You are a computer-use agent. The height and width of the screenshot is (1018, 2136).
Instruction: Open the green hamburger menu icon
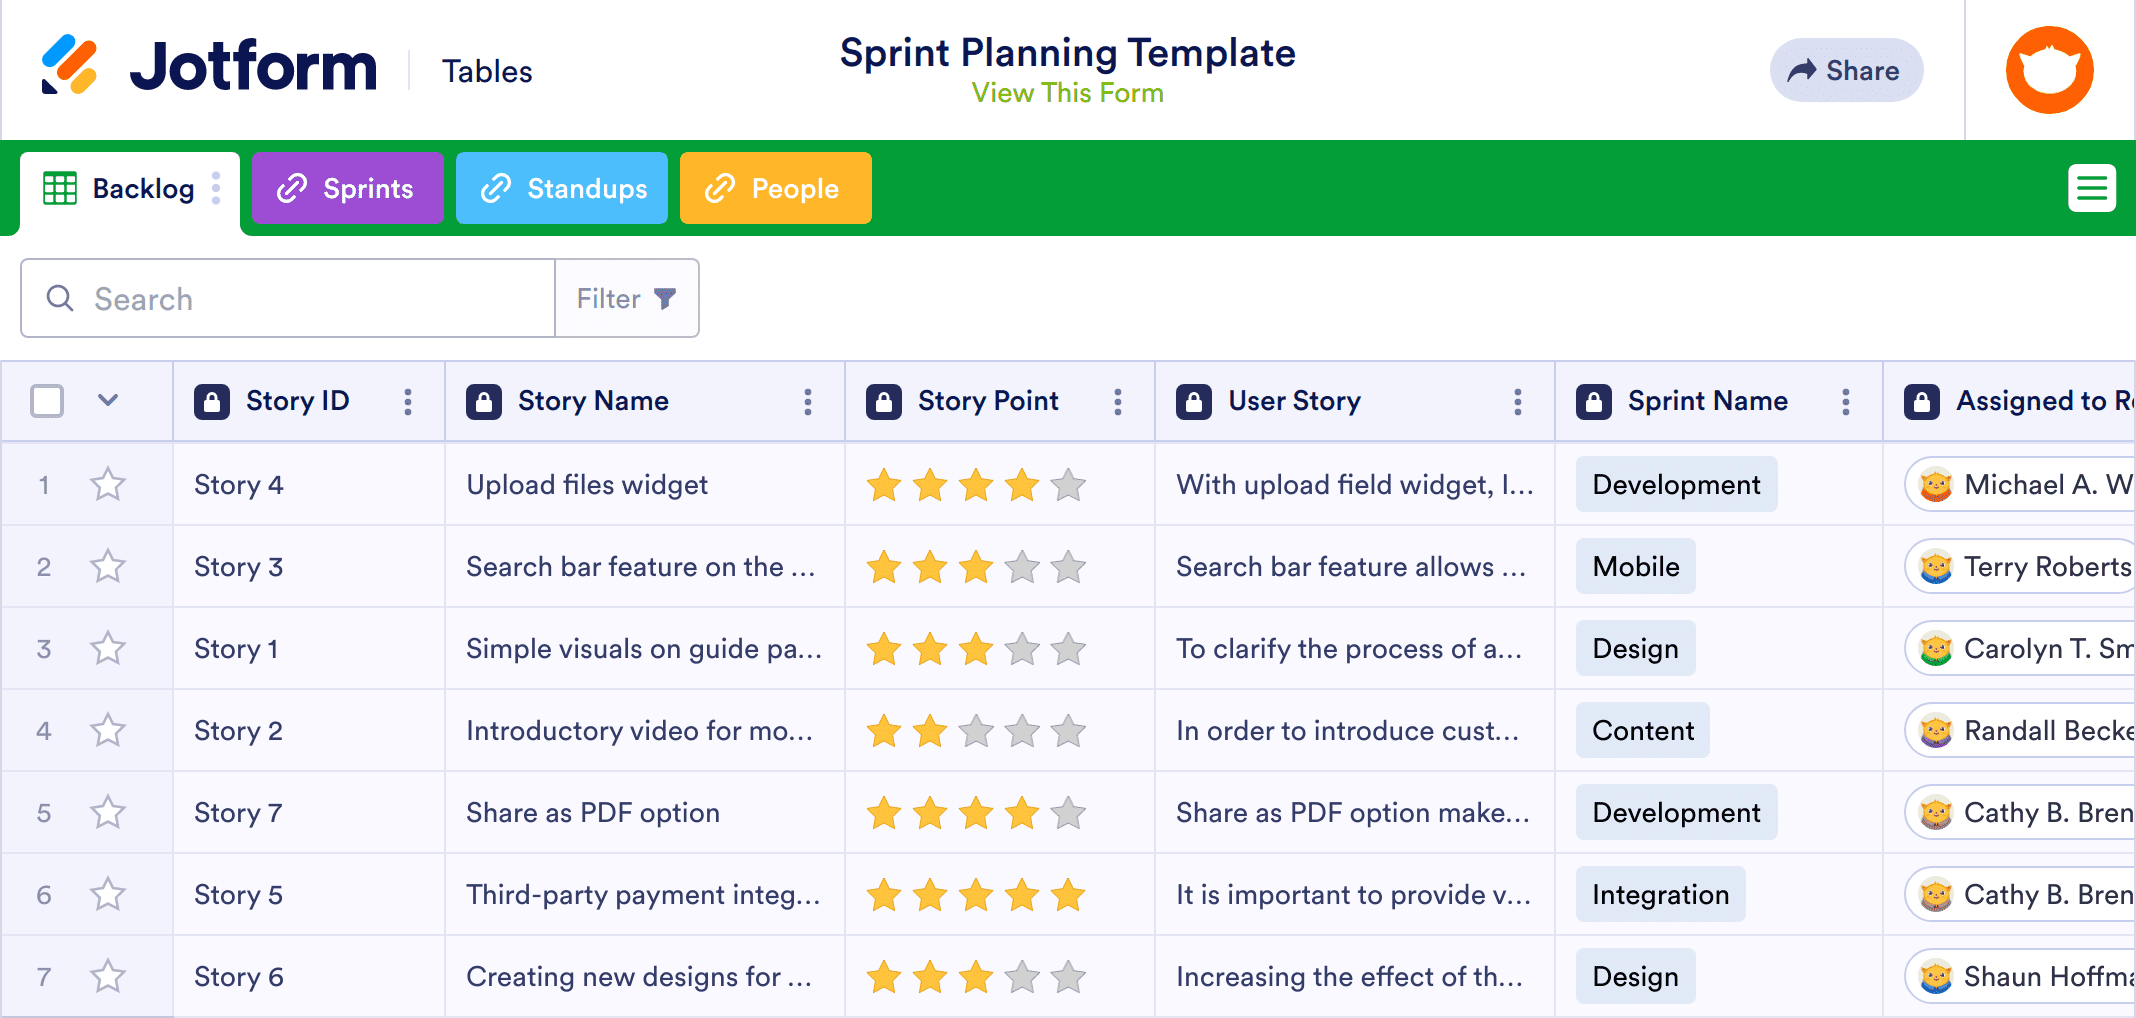(2092, 188)
